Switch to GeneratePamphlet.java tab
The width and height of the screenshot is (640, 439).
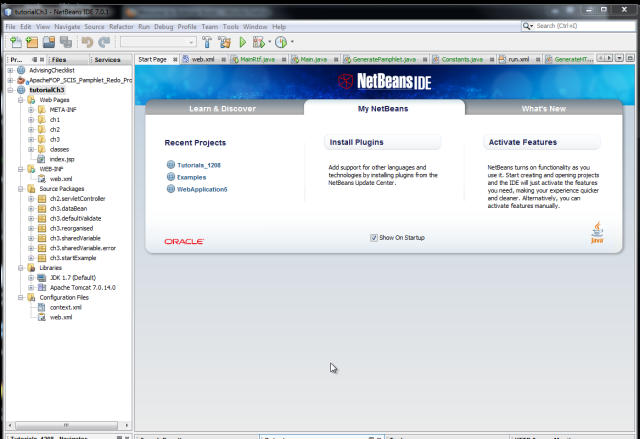click(x=384, y=60)
